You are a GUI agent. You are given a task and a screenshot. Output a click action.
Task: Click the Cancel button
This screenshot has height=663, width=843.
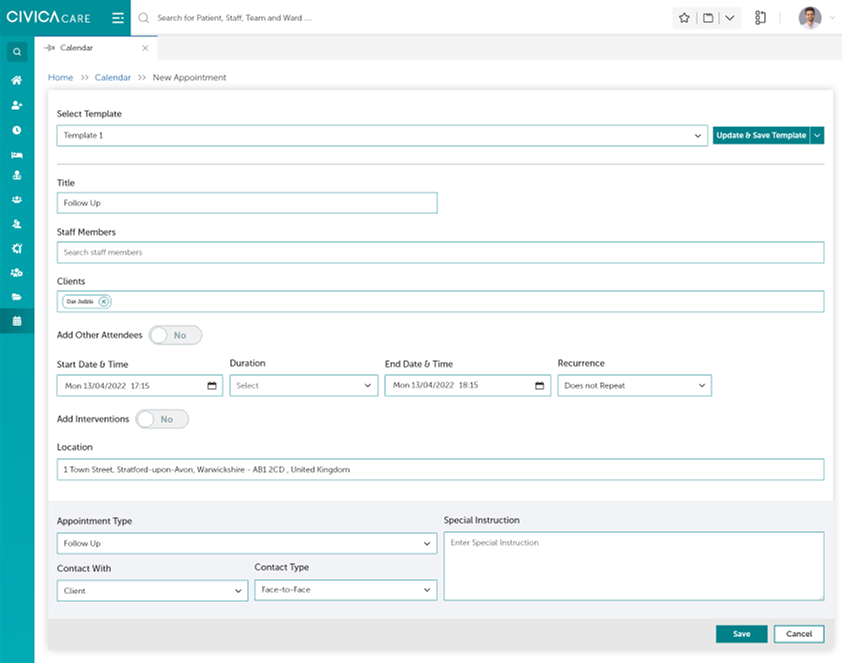pyautogui.click(x=799, y=634)
